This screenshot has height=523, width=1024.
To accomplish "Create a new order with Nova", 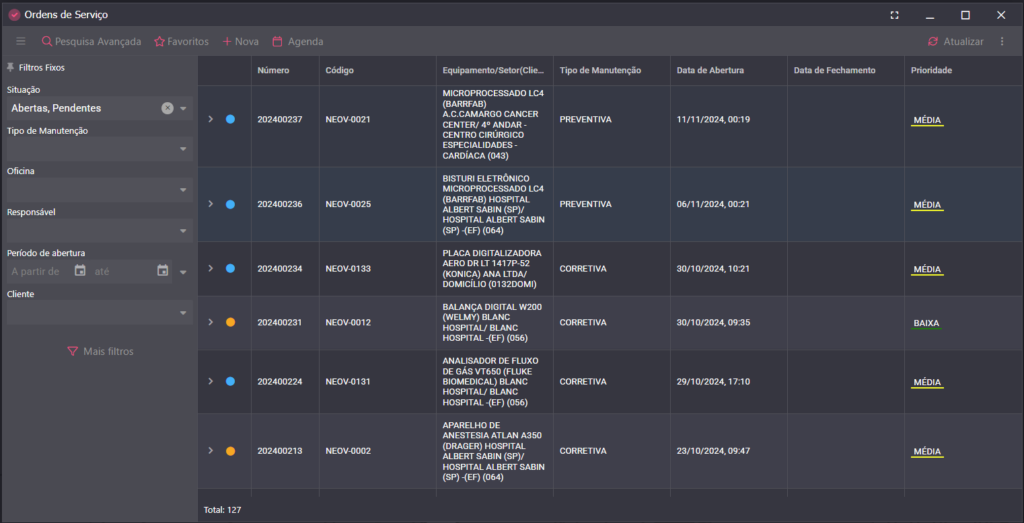I will (240, 42).
